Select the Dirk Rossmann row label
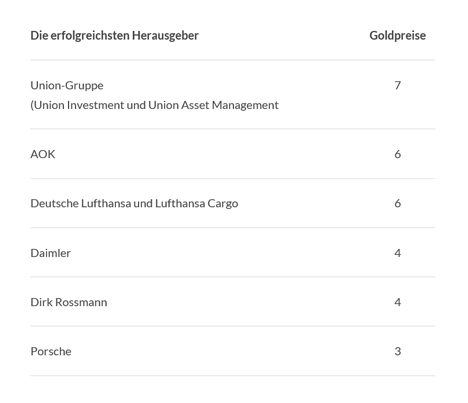468x403 pixels. [x=69, y=302]
